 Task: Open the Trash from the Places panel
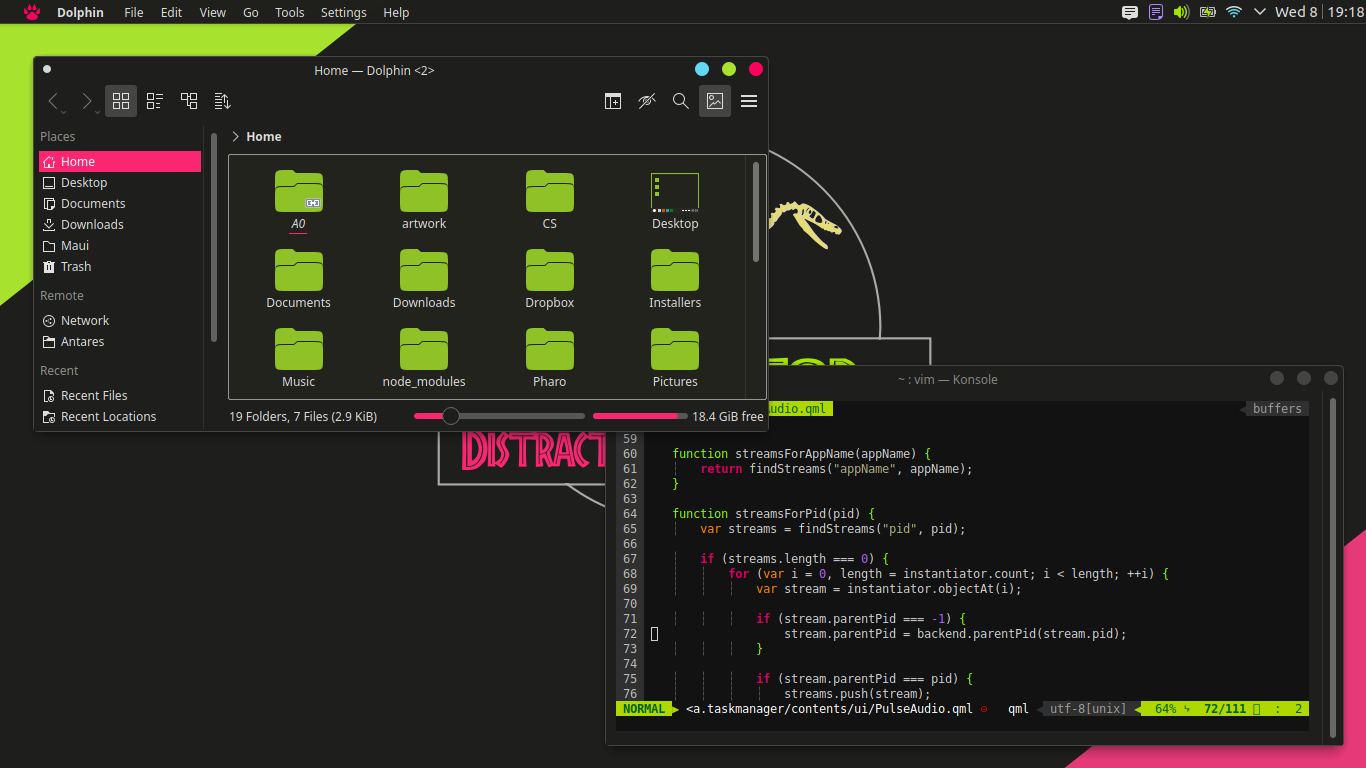tap(75, 266)
